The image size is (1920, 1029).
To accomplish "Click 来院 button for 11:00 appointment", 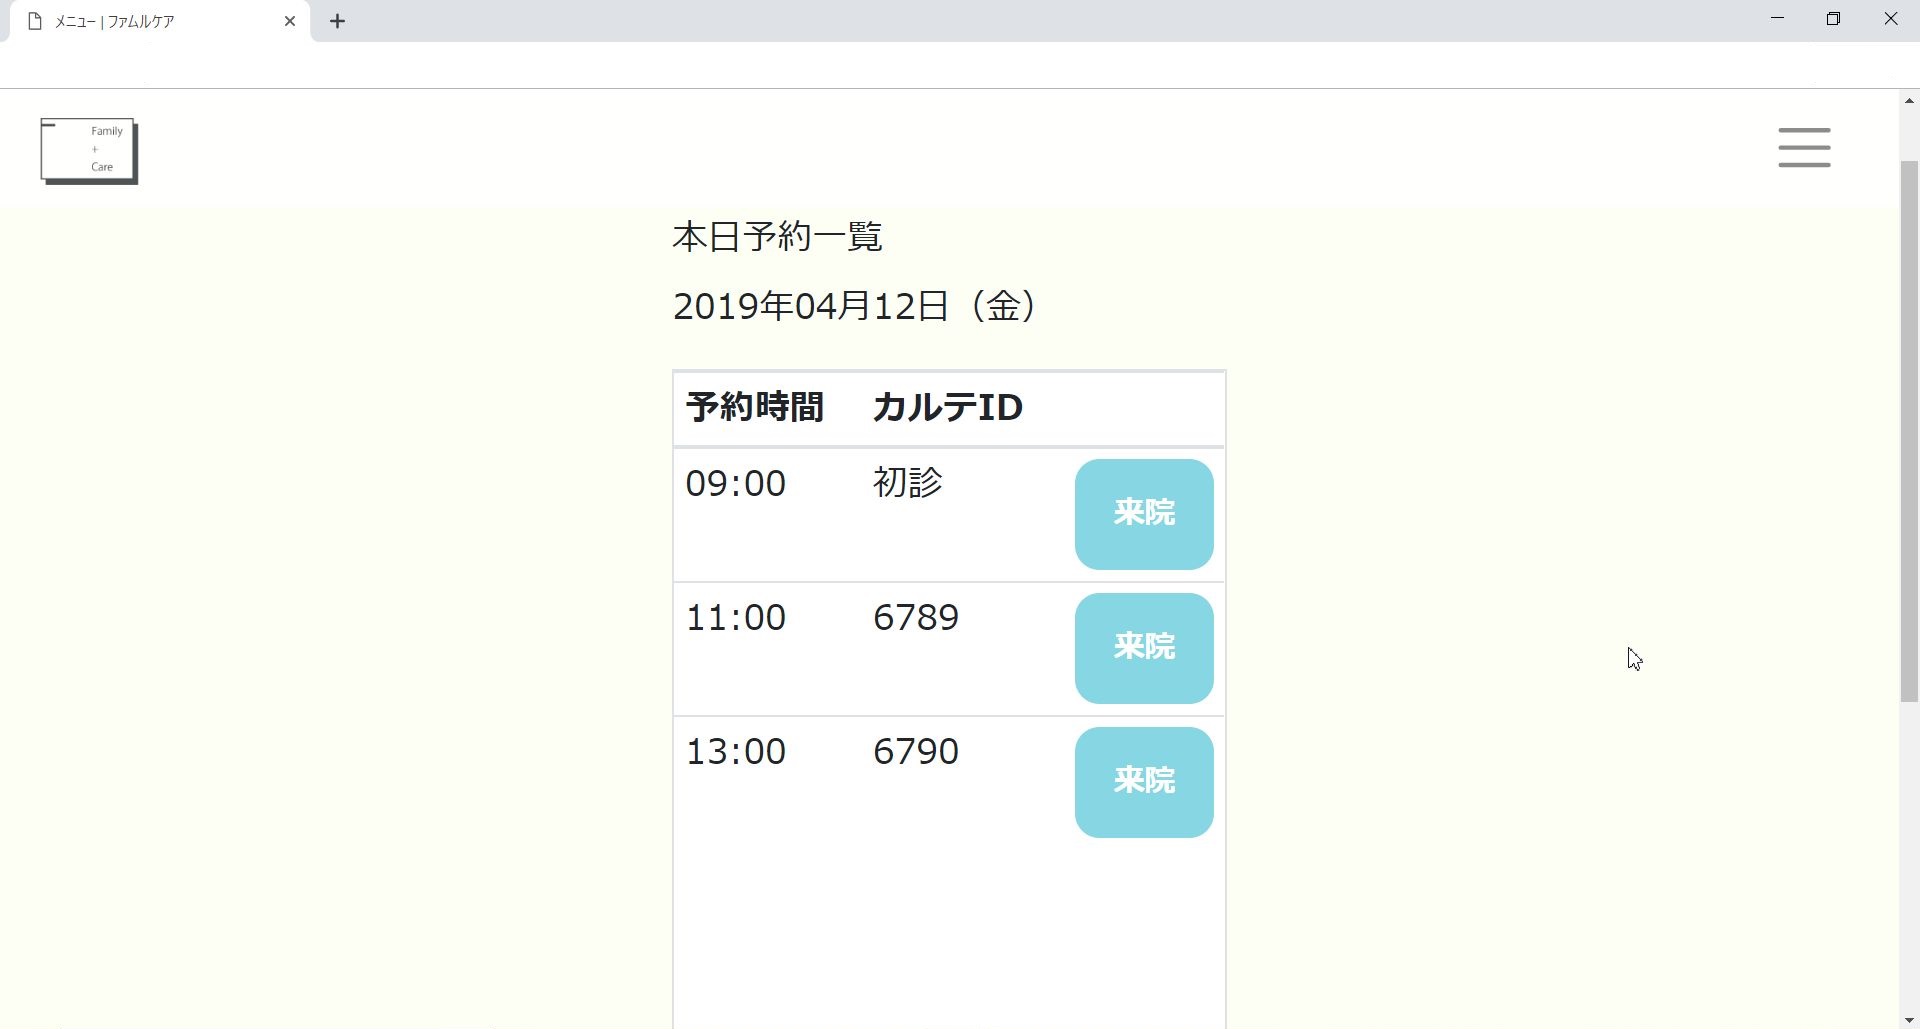I will (x=1144, y=648).
